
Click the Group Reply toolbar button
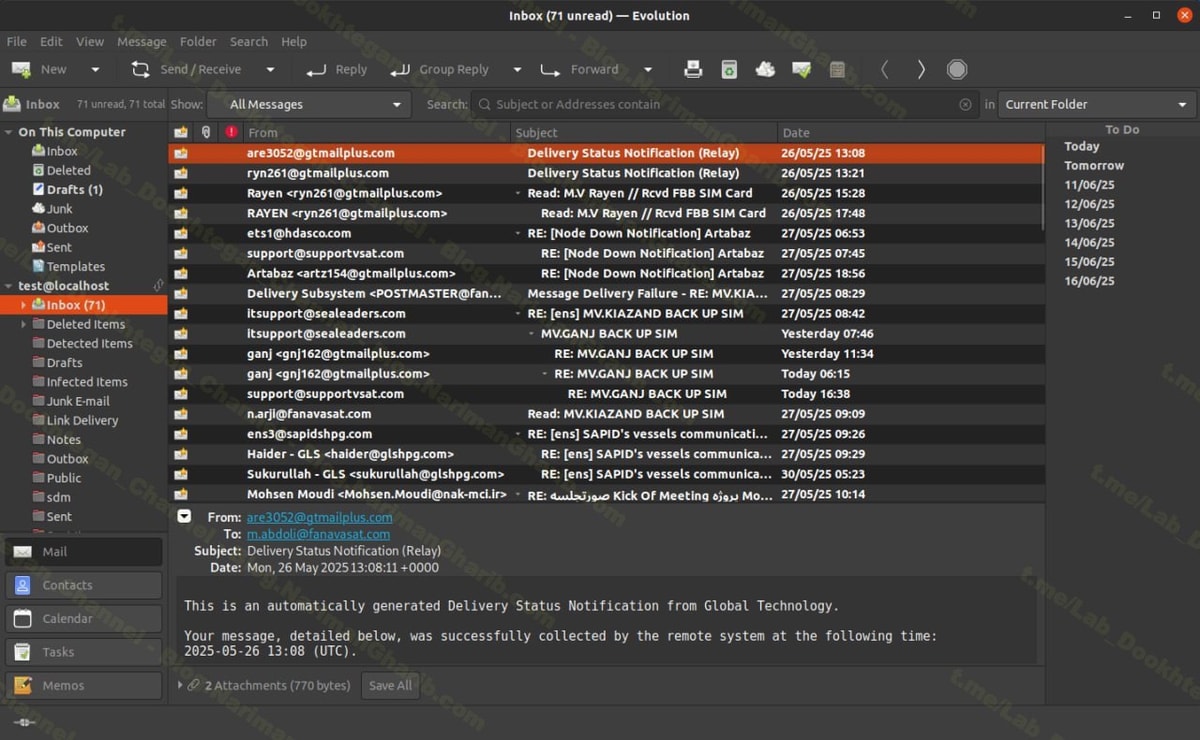click(x=440, y=69)
